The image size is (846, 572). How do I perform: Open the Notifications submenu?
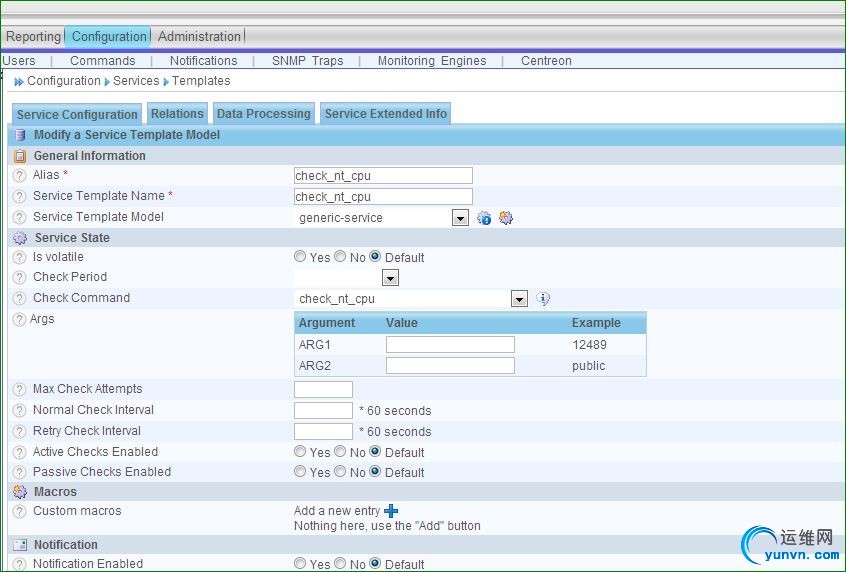click(203, 61)
